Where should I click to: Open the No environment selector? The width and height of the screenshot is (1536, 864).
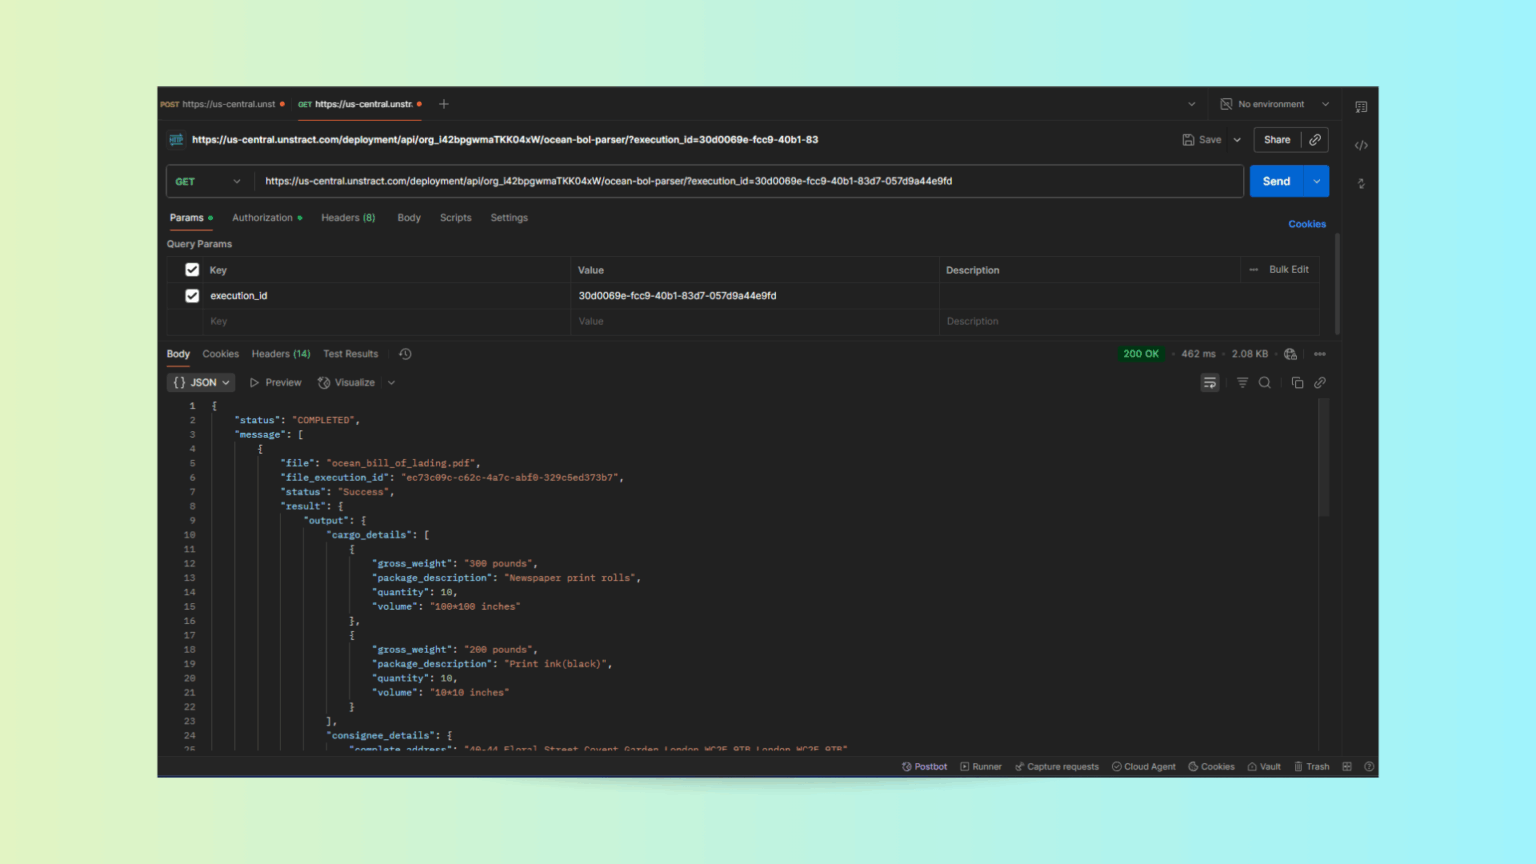(1274, 104)
